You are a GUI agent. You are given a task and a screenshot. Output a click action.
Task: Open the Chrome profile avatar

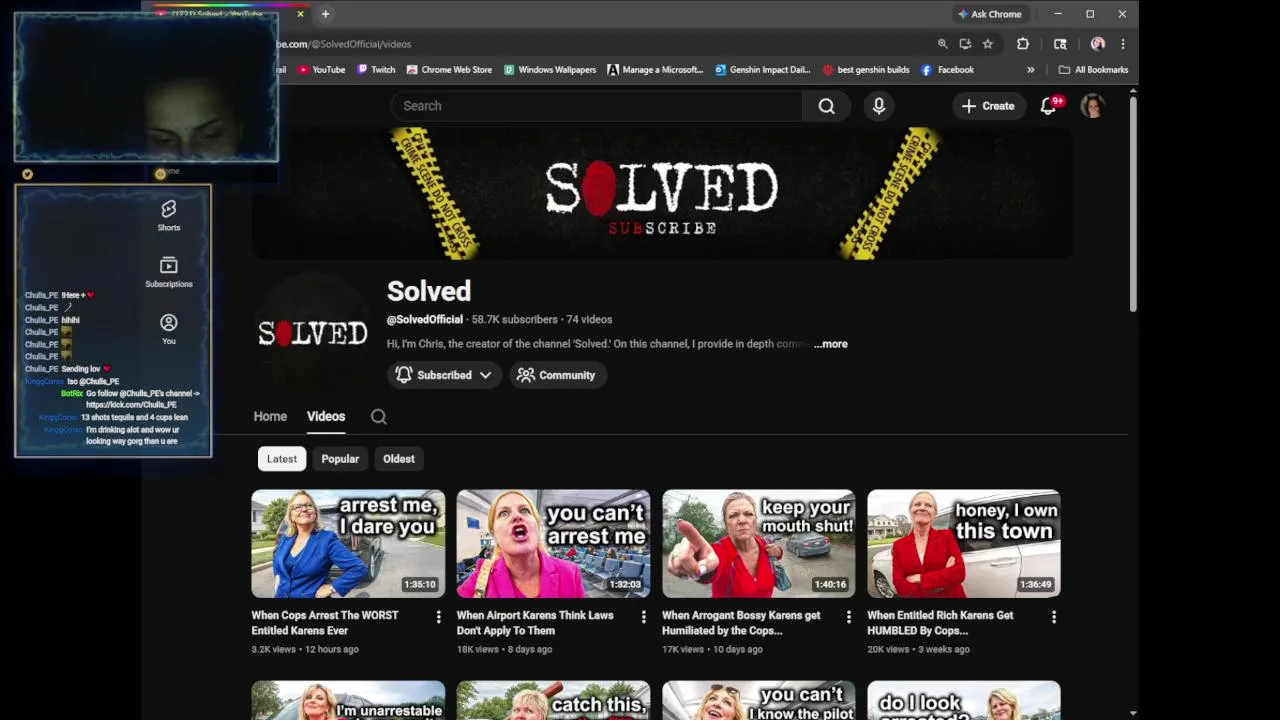1098,44
